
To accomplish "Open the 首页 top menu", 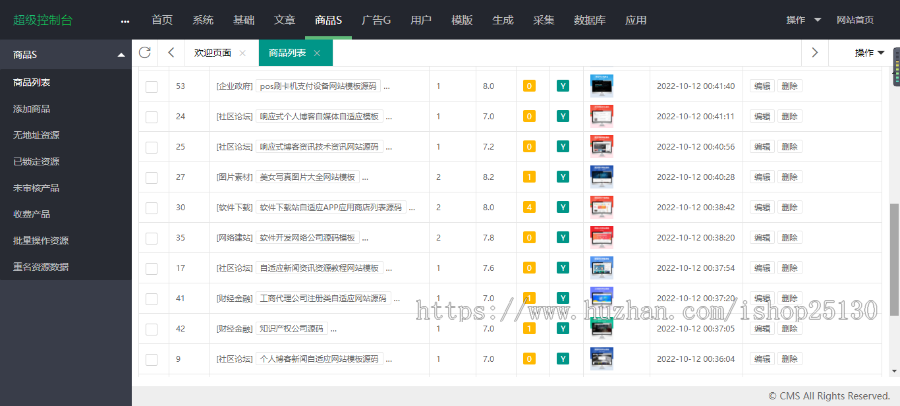I will (x=162, y=20).
